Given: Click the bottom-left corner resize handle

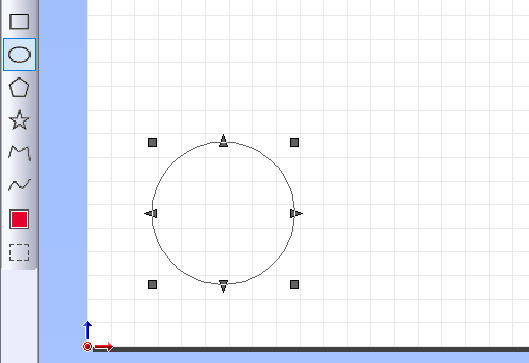Looking at the screenshot, I should pyautogui.click(x=152, y=285).
